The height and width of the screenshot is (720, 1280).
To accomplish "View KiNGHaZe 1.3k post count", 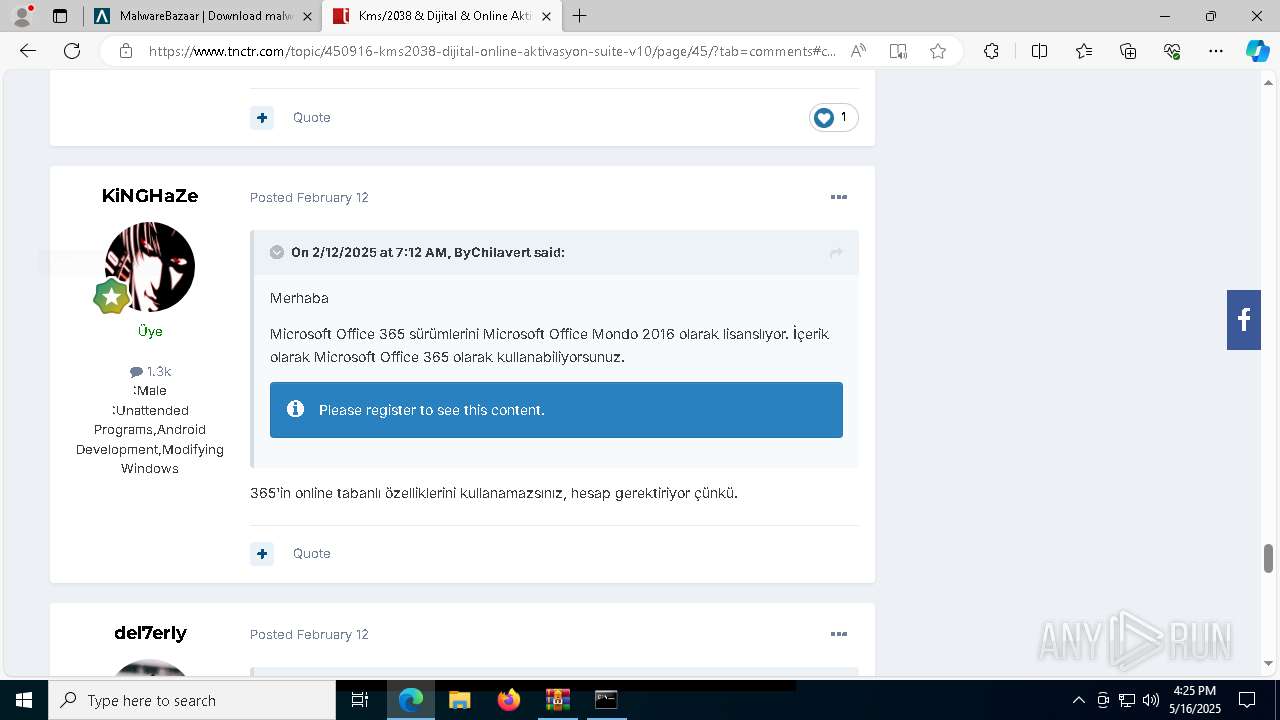I will point(150,371).
